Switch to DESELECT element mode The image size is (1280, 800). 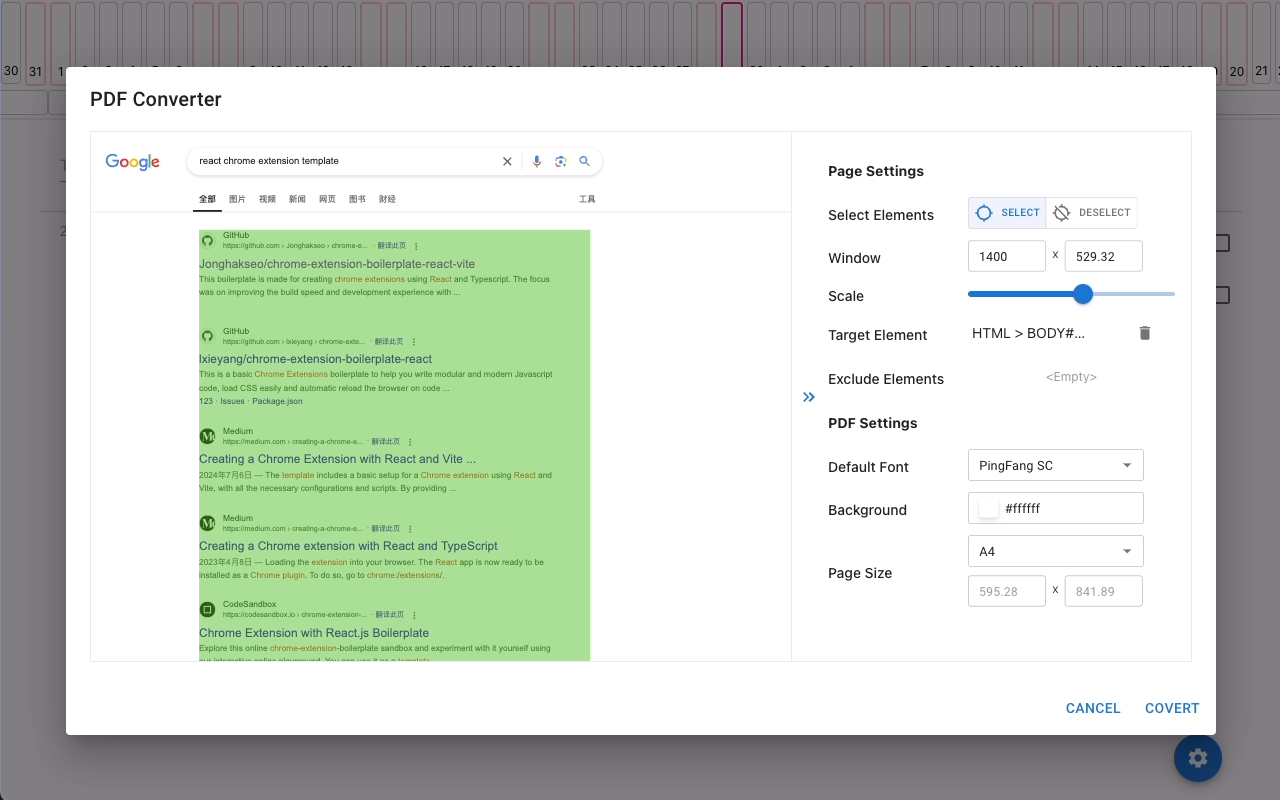pos(1091,213)
